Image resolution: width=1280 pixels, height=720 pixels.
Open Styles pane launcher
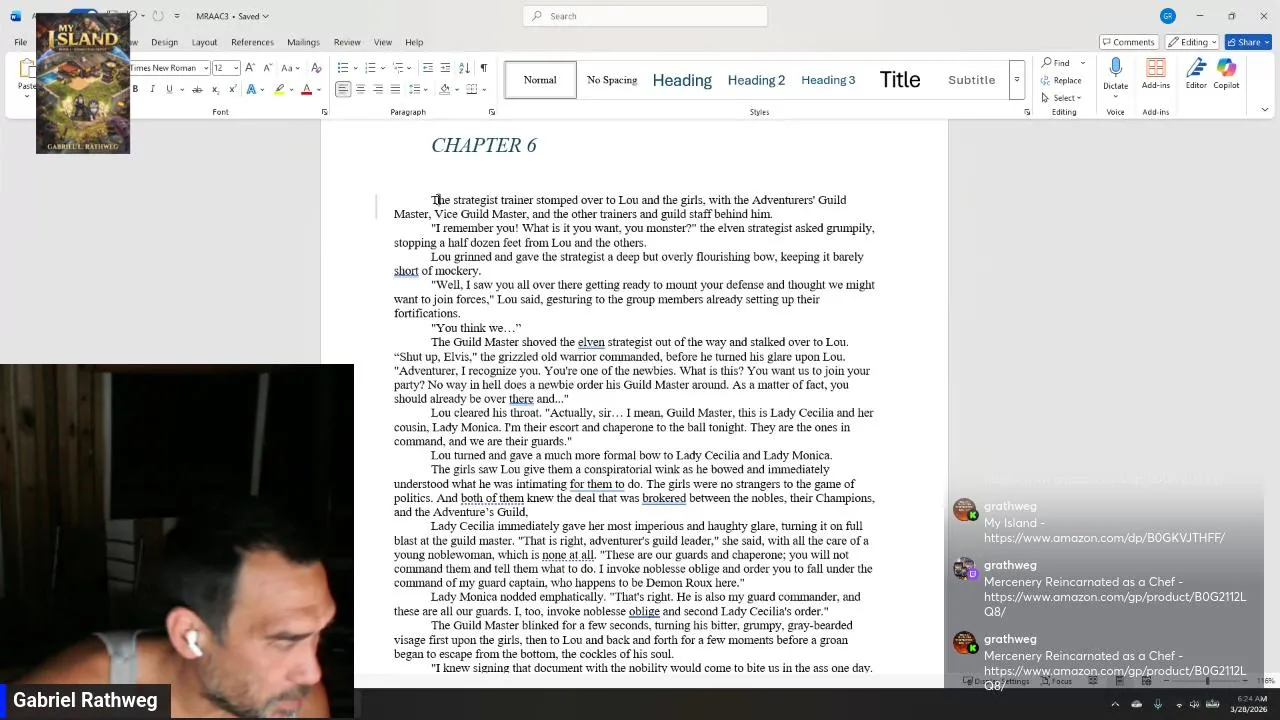1027,112
